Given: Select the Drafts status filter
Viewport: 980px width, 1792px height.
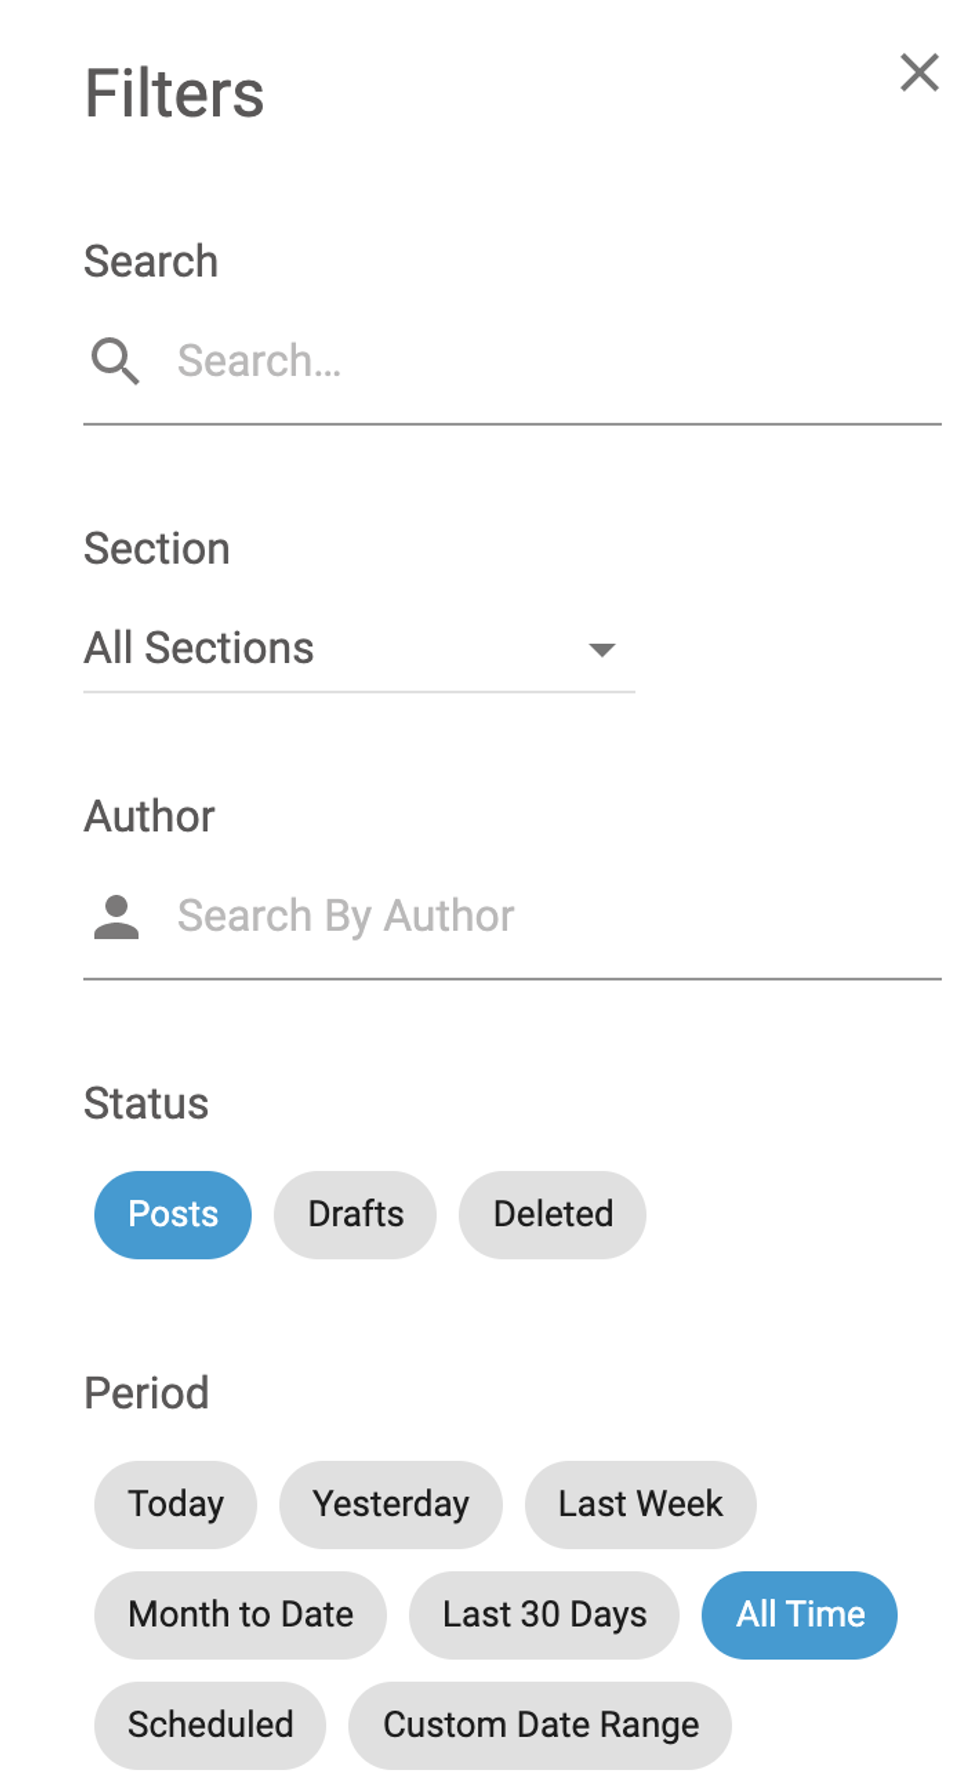Looking at the screenshot, I should (x=355, y=1214).
